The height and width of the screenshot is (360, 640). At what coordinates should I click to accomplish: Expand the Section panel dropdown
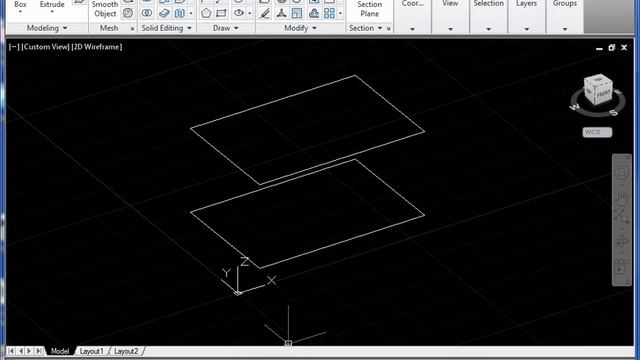[365, 28]
